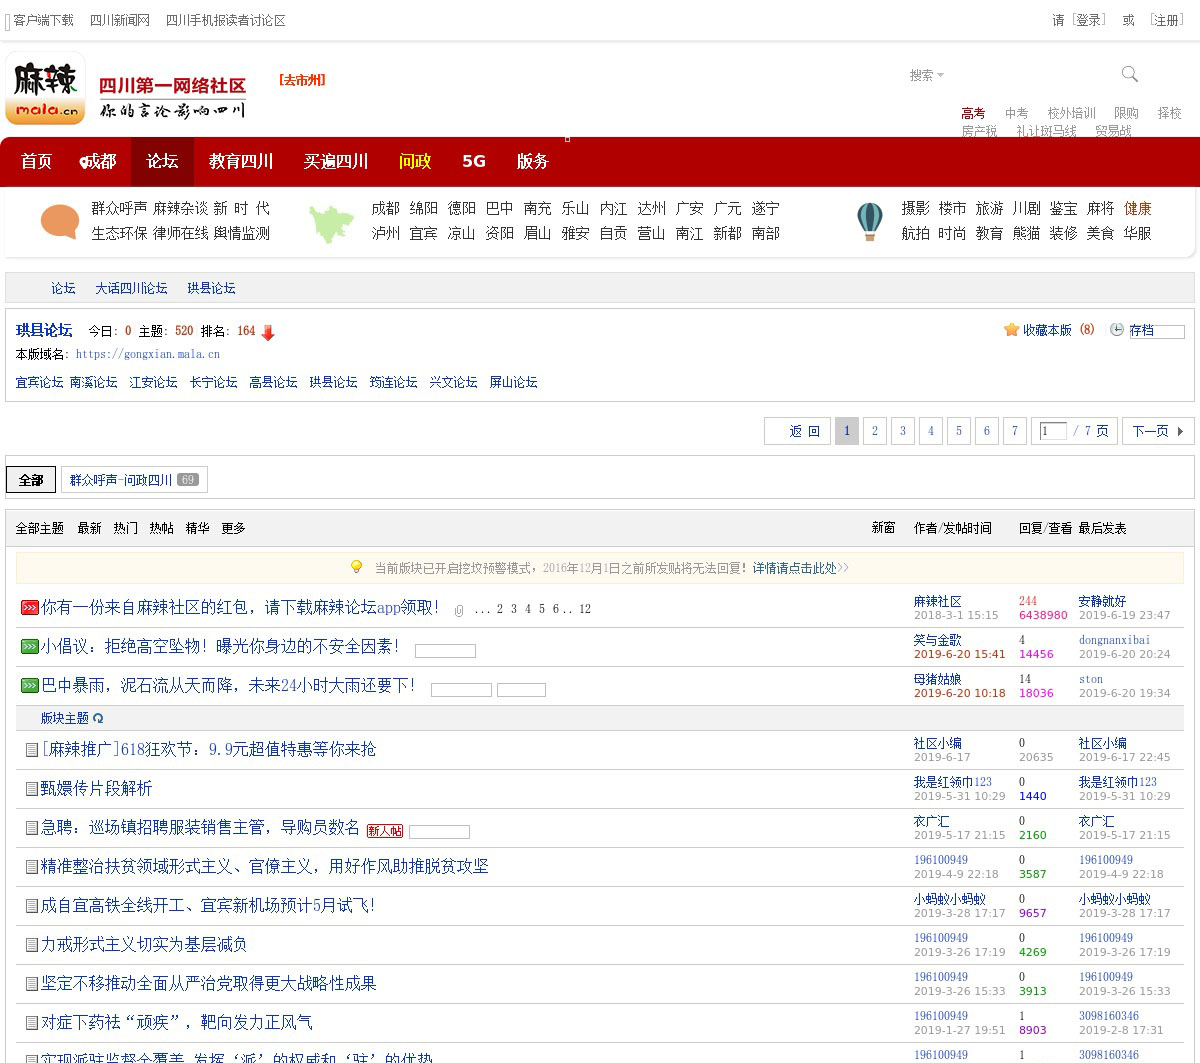
Task: Click the page number input box
Action: point(1052,431)
